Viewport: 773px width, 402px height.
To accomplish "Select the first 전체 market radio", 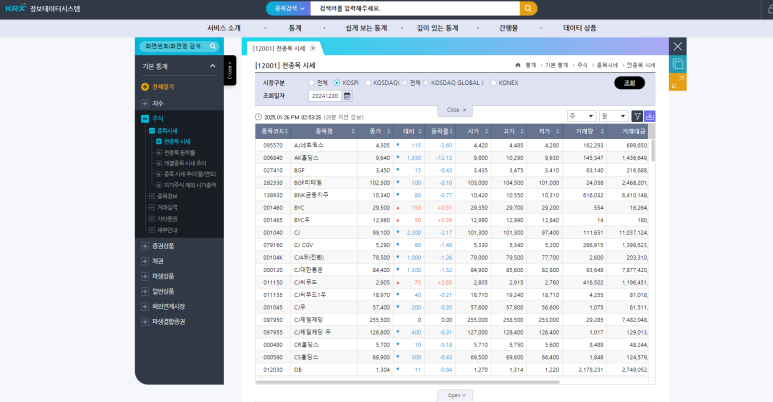I will coord(311,83).
